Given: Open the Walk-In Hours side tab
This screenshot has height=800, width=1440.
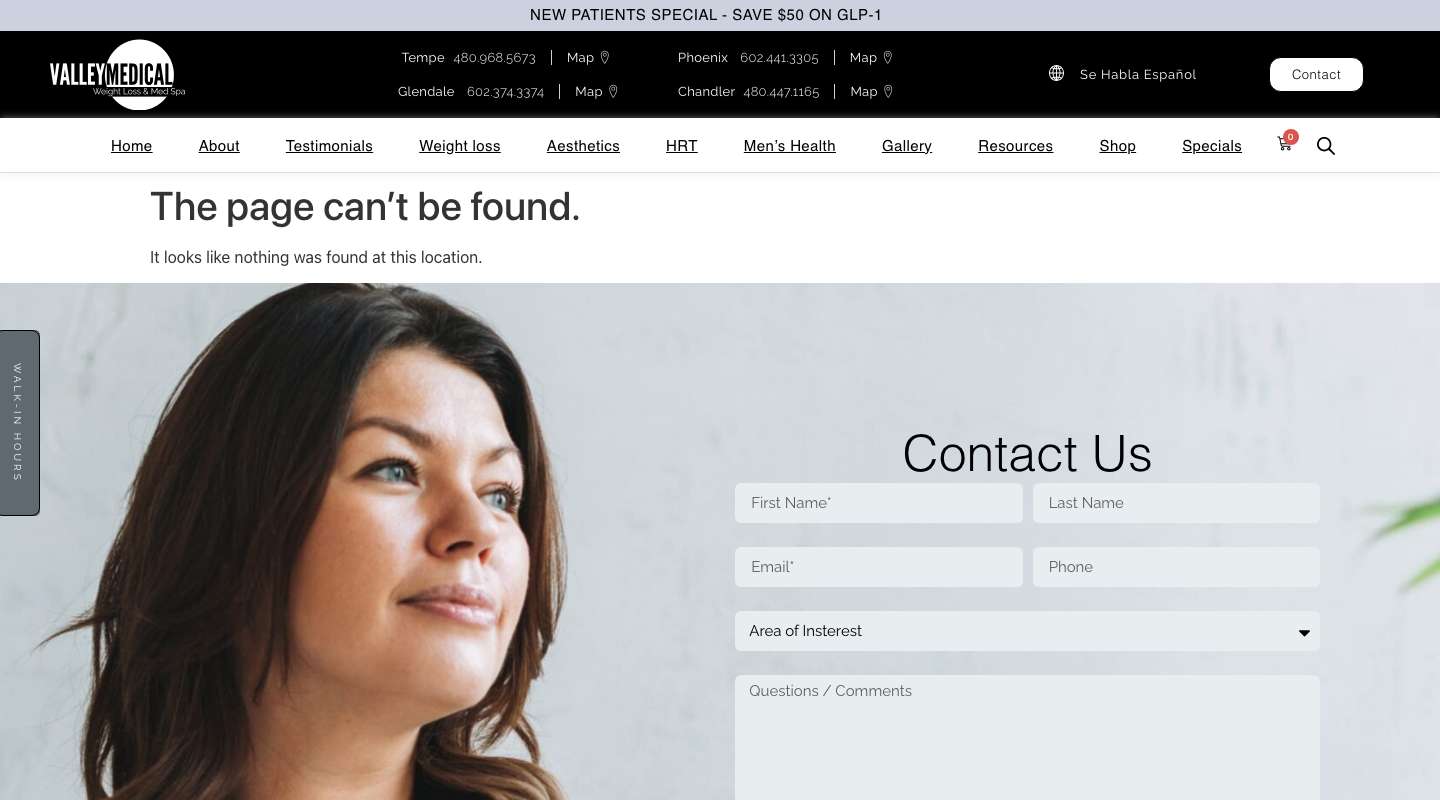Looking at the screenshot, I should pyautogui.click(x=19, y=423).
